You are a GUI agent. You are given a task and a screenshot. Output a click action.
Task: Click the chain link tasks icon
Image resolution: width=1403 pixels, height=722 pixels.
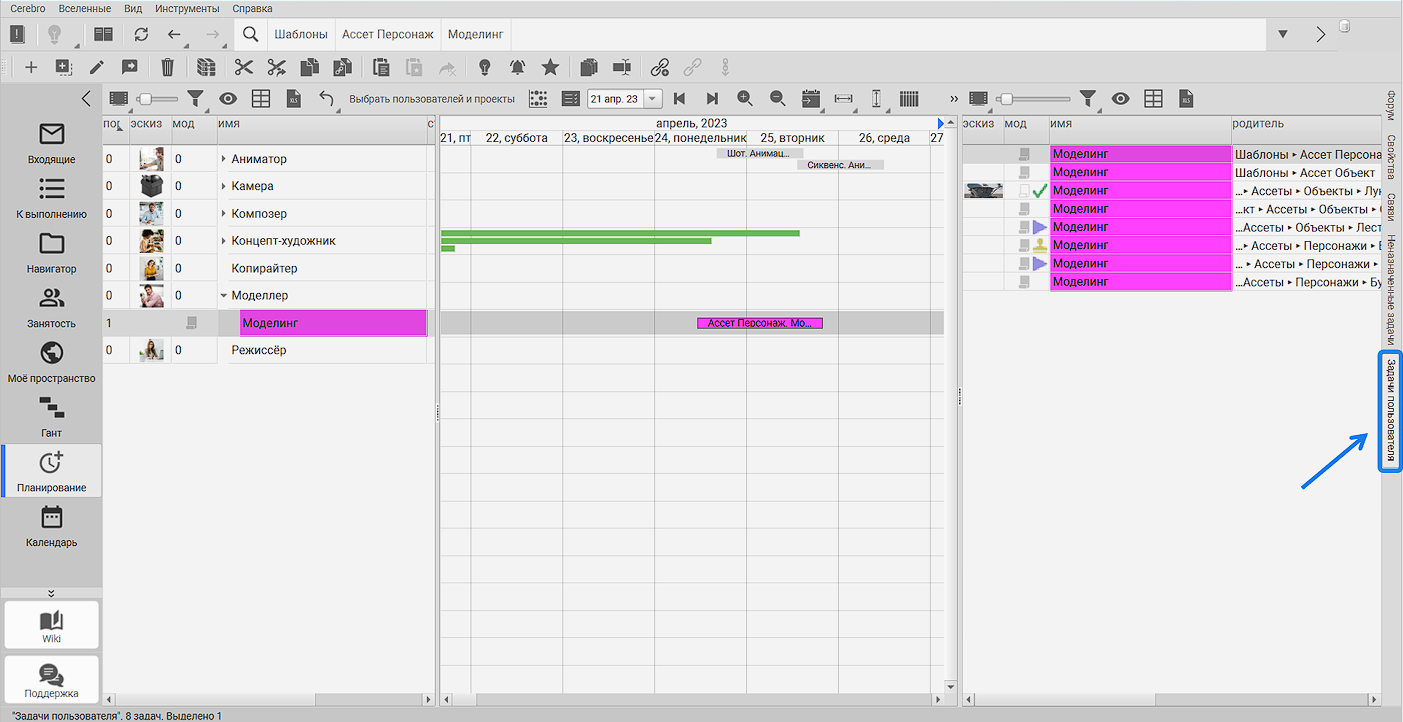tap(659, 67)
